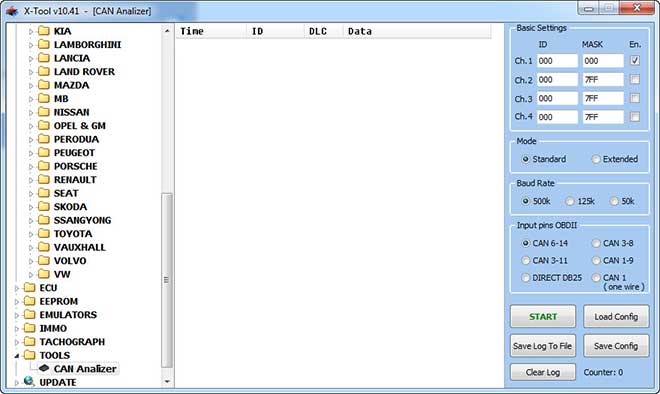This screenshot has width=660, height=394.
Task: Click the Clear Log button
Action: click(x=543, y=372)
